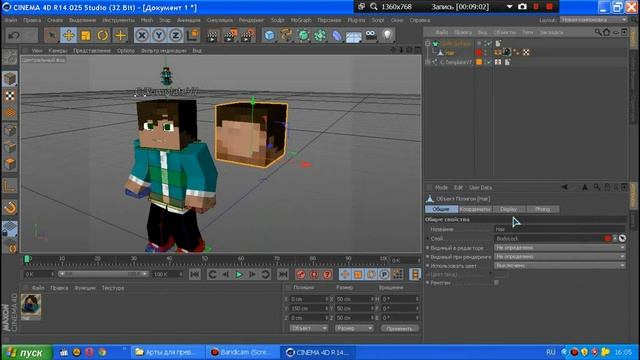Activate the Scale tool in toolbar
Viewport: 640px width, 360px height.
point(86,36)
